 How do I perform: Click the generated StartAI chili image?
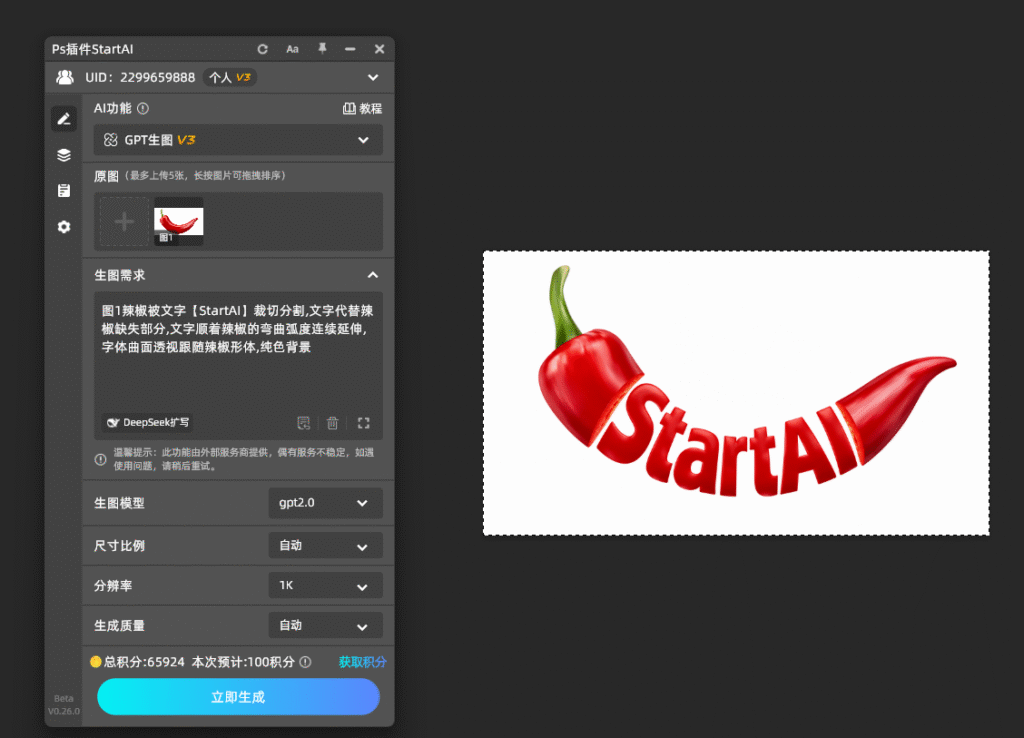(x=736, y=393)
